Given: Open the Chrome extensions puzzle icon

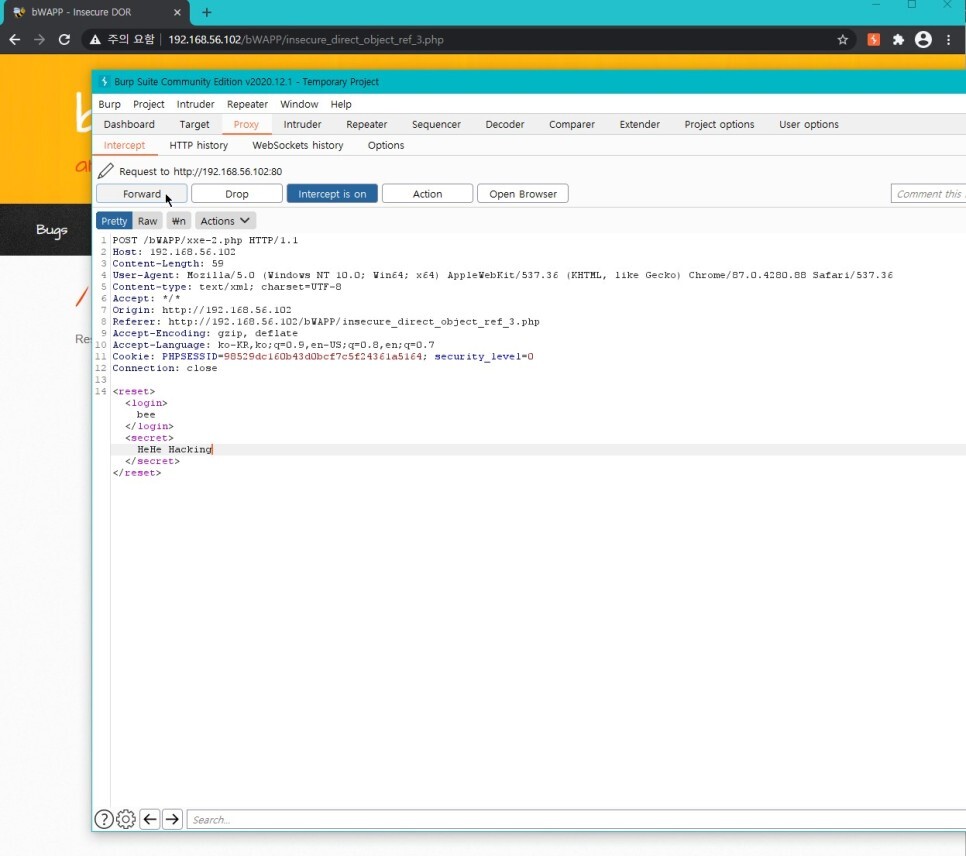Looking at the screenshot, I should tap(898, 39).
